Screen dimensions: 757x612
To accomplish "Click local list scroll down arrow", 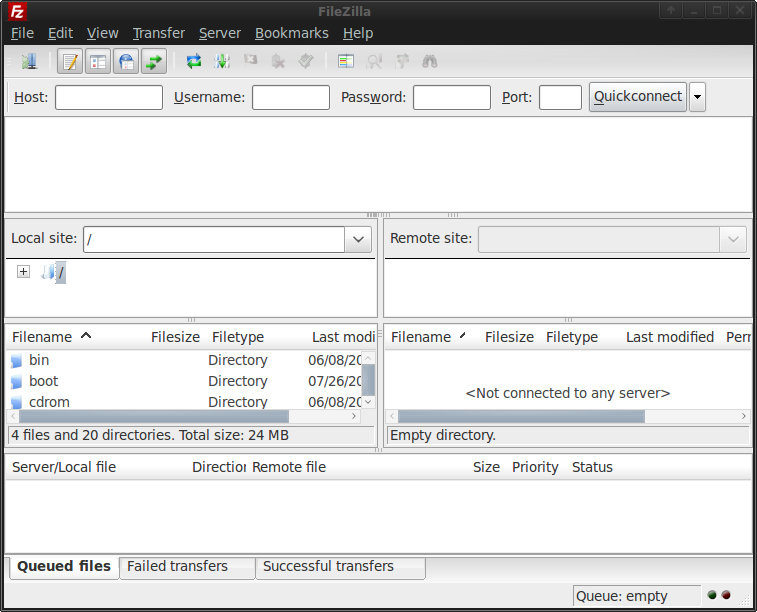I will point(368,402).
